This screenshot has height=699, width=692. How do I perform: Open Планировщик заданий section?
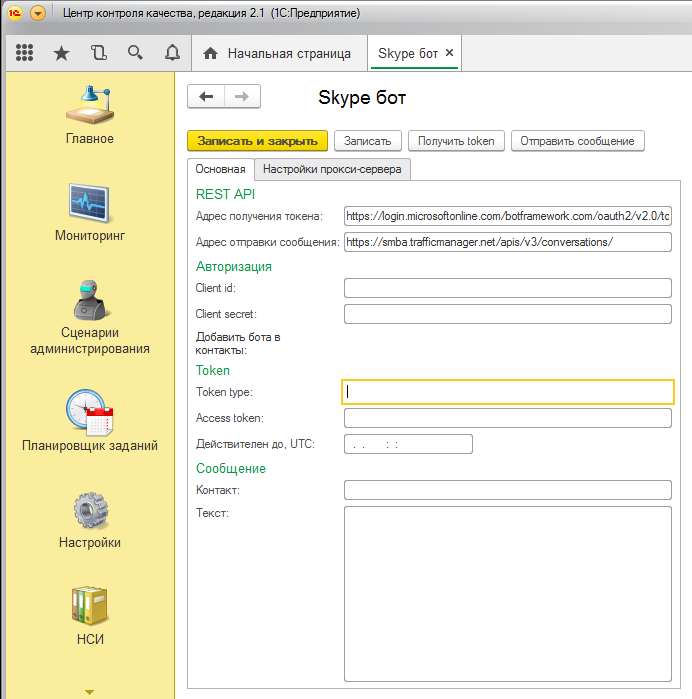pyautogui.click(x=90, y=420)
